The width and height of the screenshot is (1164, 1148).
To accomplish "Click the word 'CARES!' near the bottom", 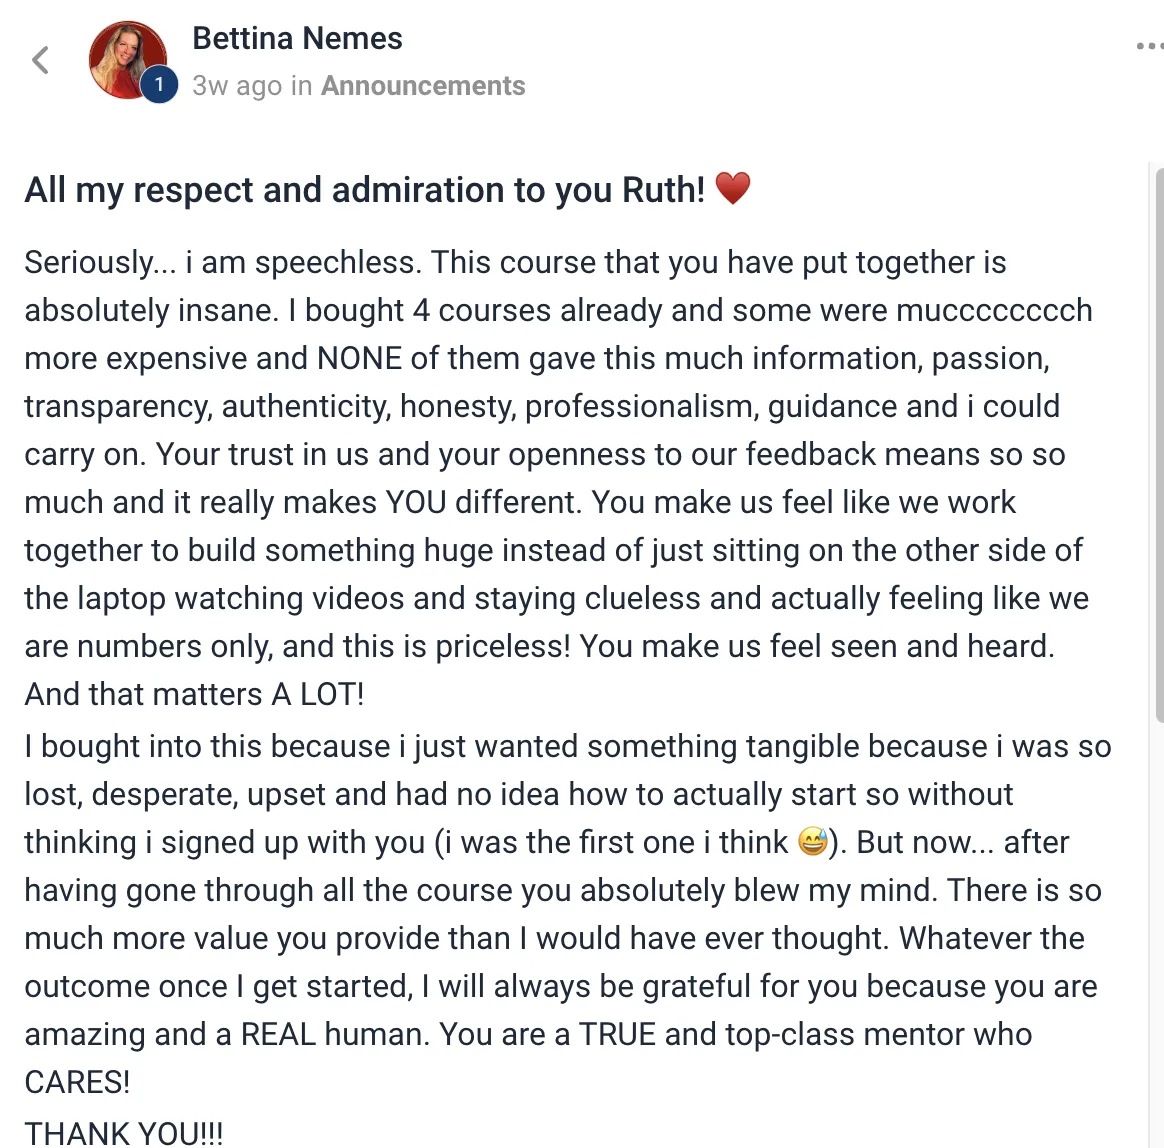I will pyautogui.click(x=77, y=1082).
